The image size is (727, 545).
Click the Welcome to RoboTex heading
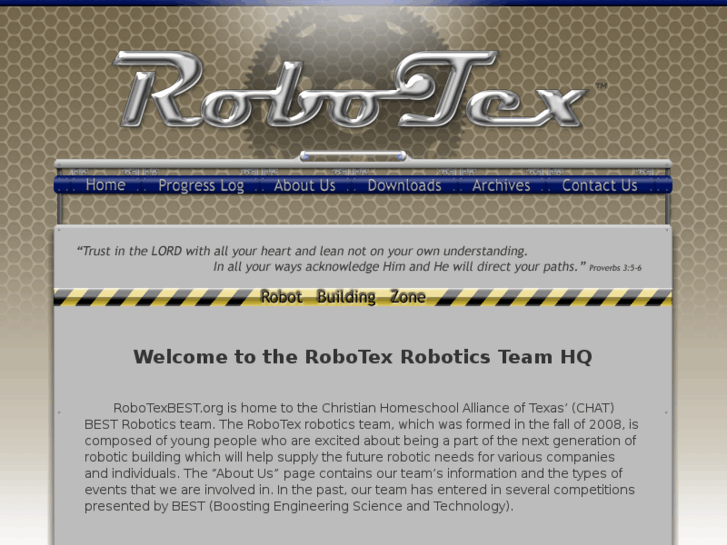coord(363,357)
